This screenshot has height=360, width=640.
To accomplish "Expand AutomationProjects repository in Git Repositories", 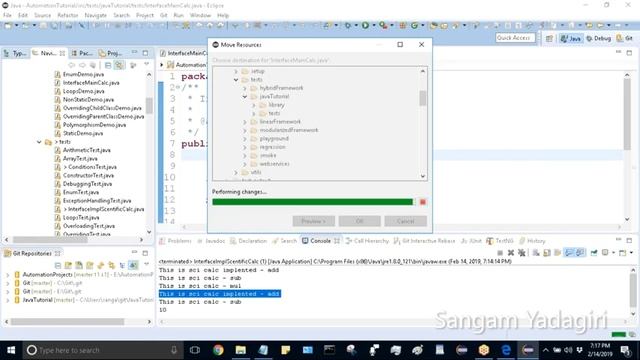I will tap(7, 275).
